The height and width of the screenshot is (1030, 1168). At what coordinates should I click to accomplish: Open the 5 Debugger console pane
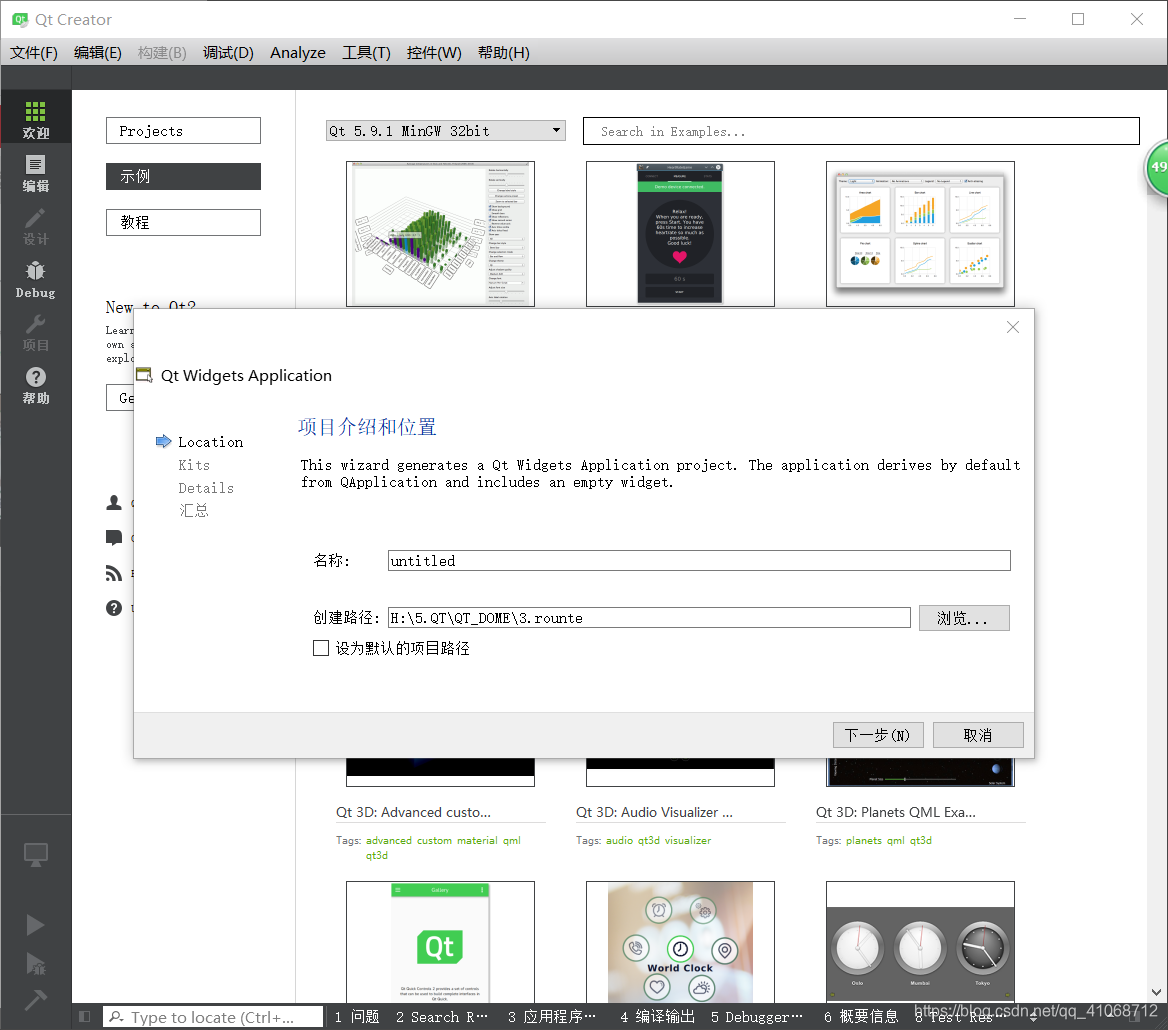click(757, 1017)
